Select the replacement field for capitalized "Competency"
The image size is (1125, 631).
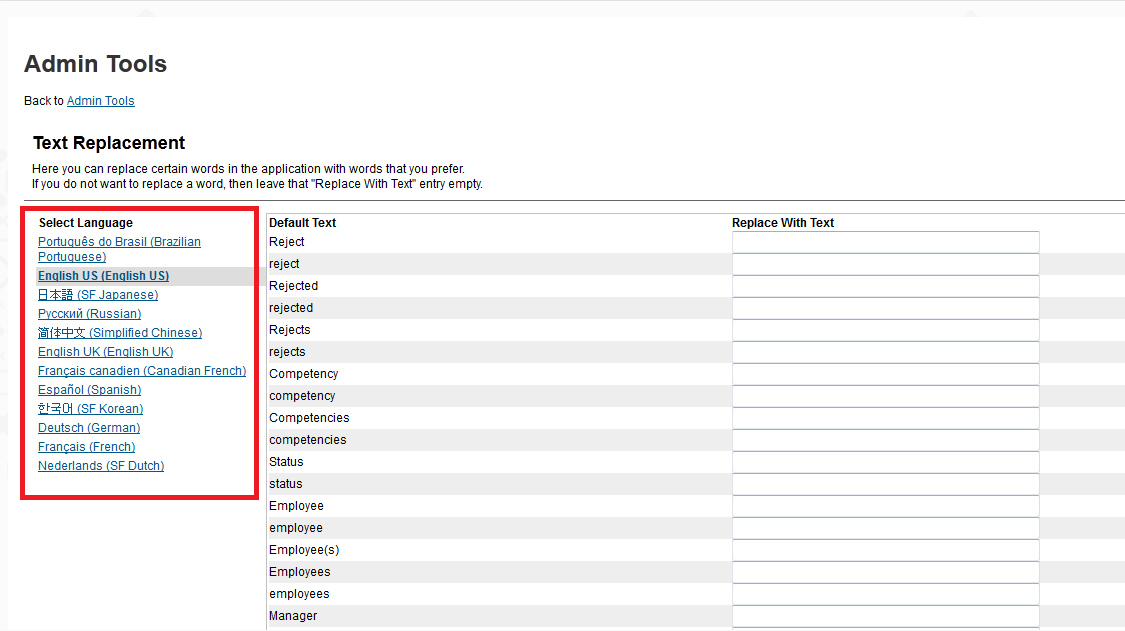point(885,374)
